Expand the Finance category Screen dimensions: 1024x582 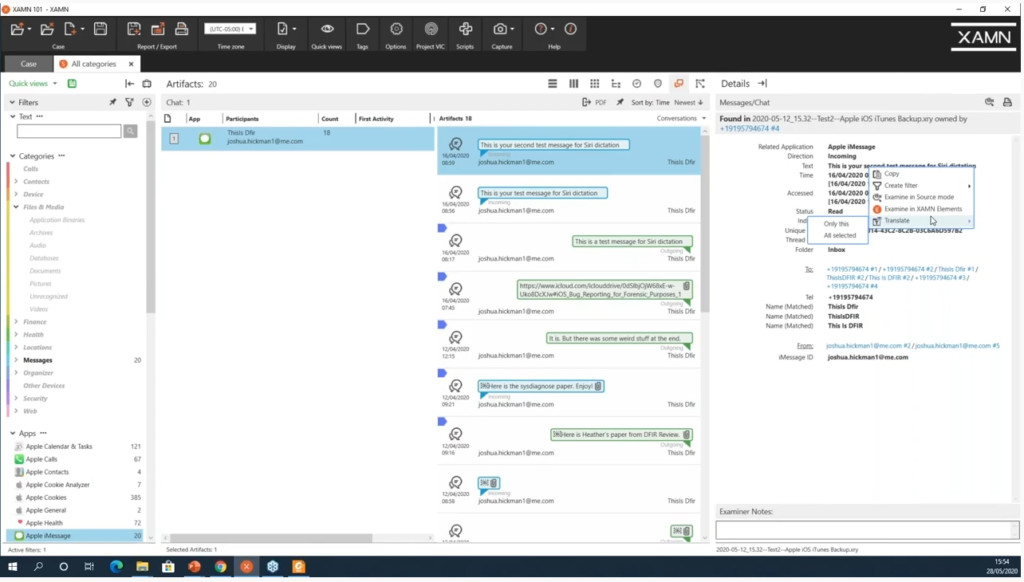[16, 322]
